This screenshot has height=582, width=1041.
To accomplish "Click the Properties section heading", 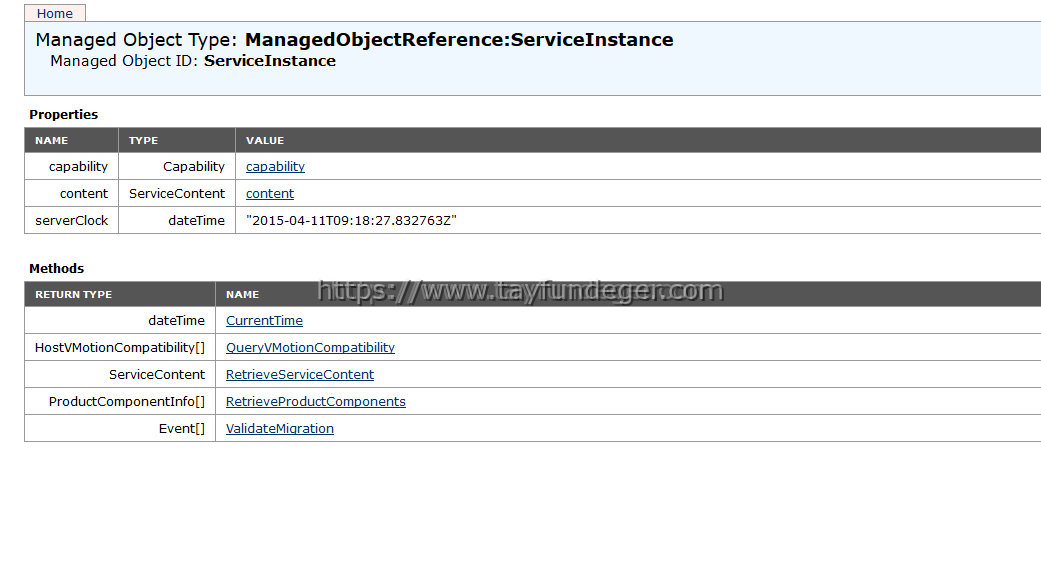I will pyautogui.click(x=63, y=115).
